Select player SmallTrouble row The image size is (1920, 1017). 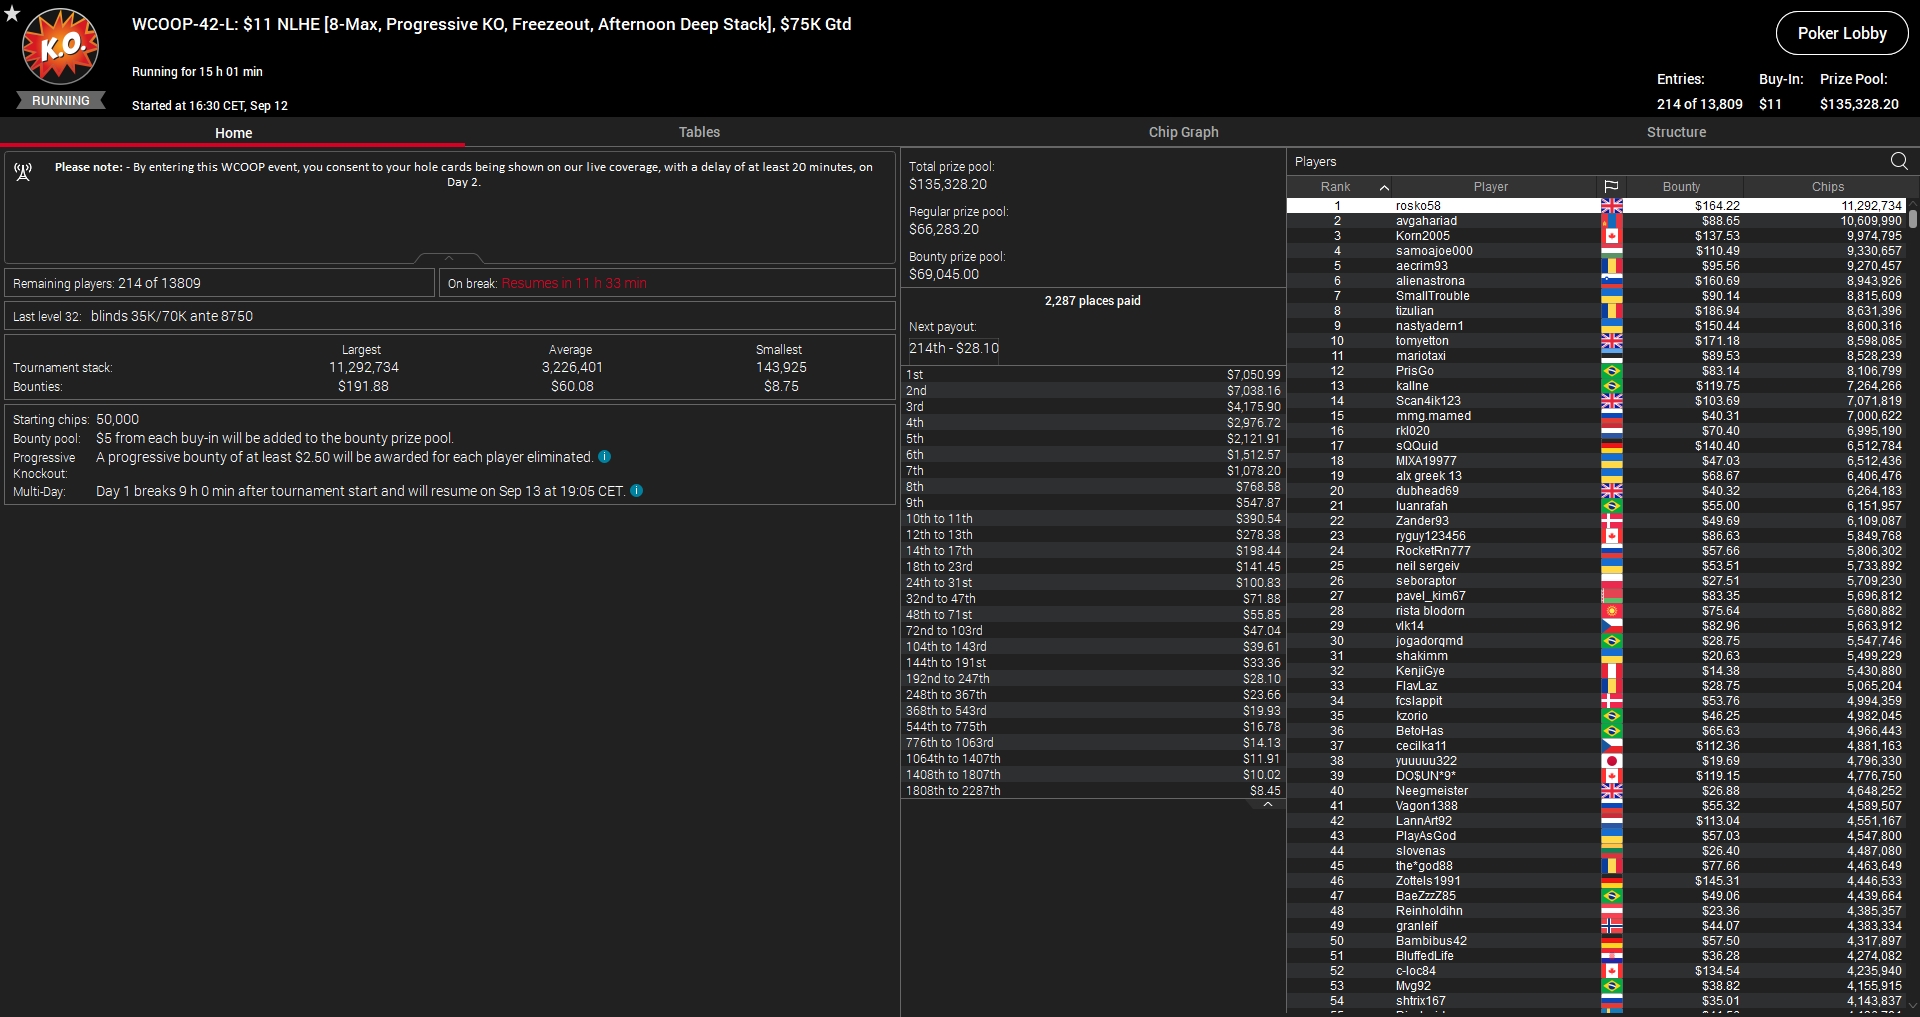pyautogui.click(x=1596, y=296)
